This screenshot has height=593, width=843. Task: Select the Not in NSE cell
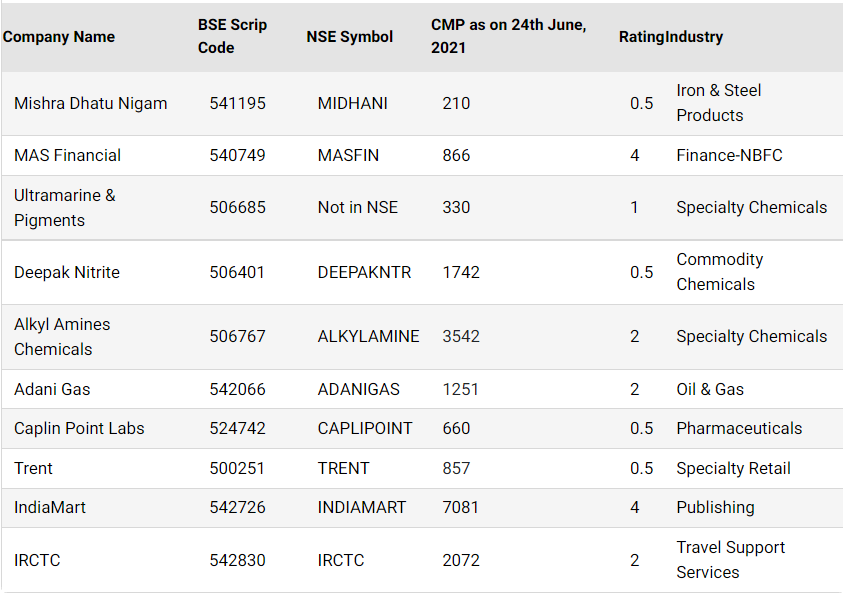click(358, 208)
